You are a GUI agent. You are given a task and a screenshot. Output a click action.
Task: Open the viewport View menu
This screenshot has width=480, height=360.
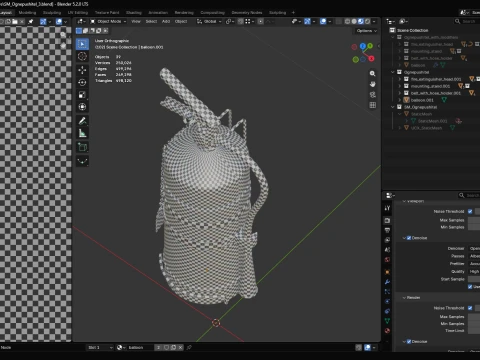click(136, 21)
